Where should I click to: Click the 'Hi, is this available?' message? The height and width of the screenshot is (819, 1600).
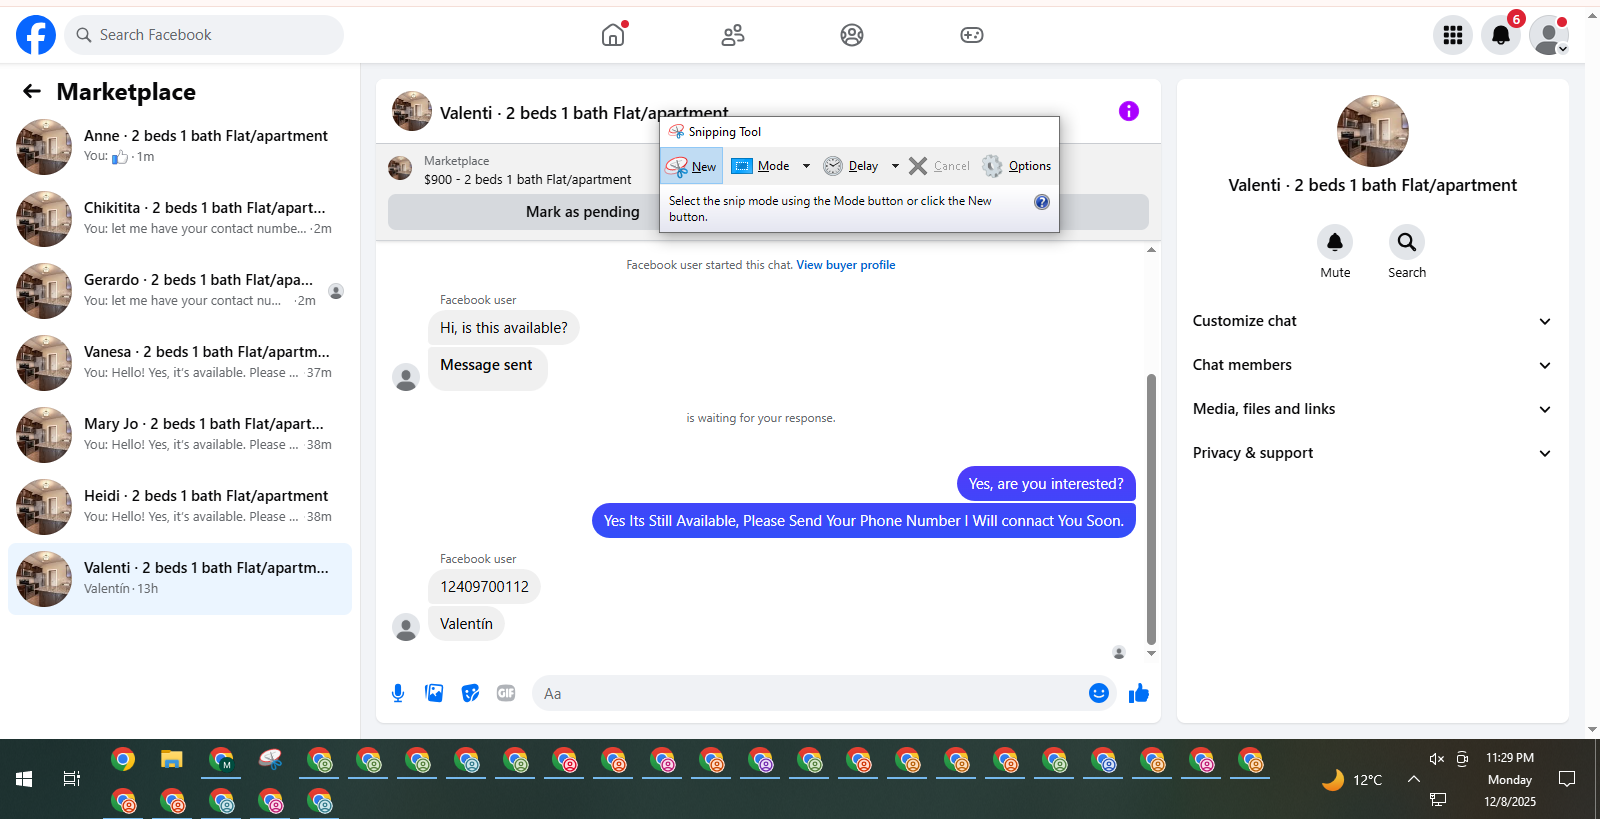(504, 328)
